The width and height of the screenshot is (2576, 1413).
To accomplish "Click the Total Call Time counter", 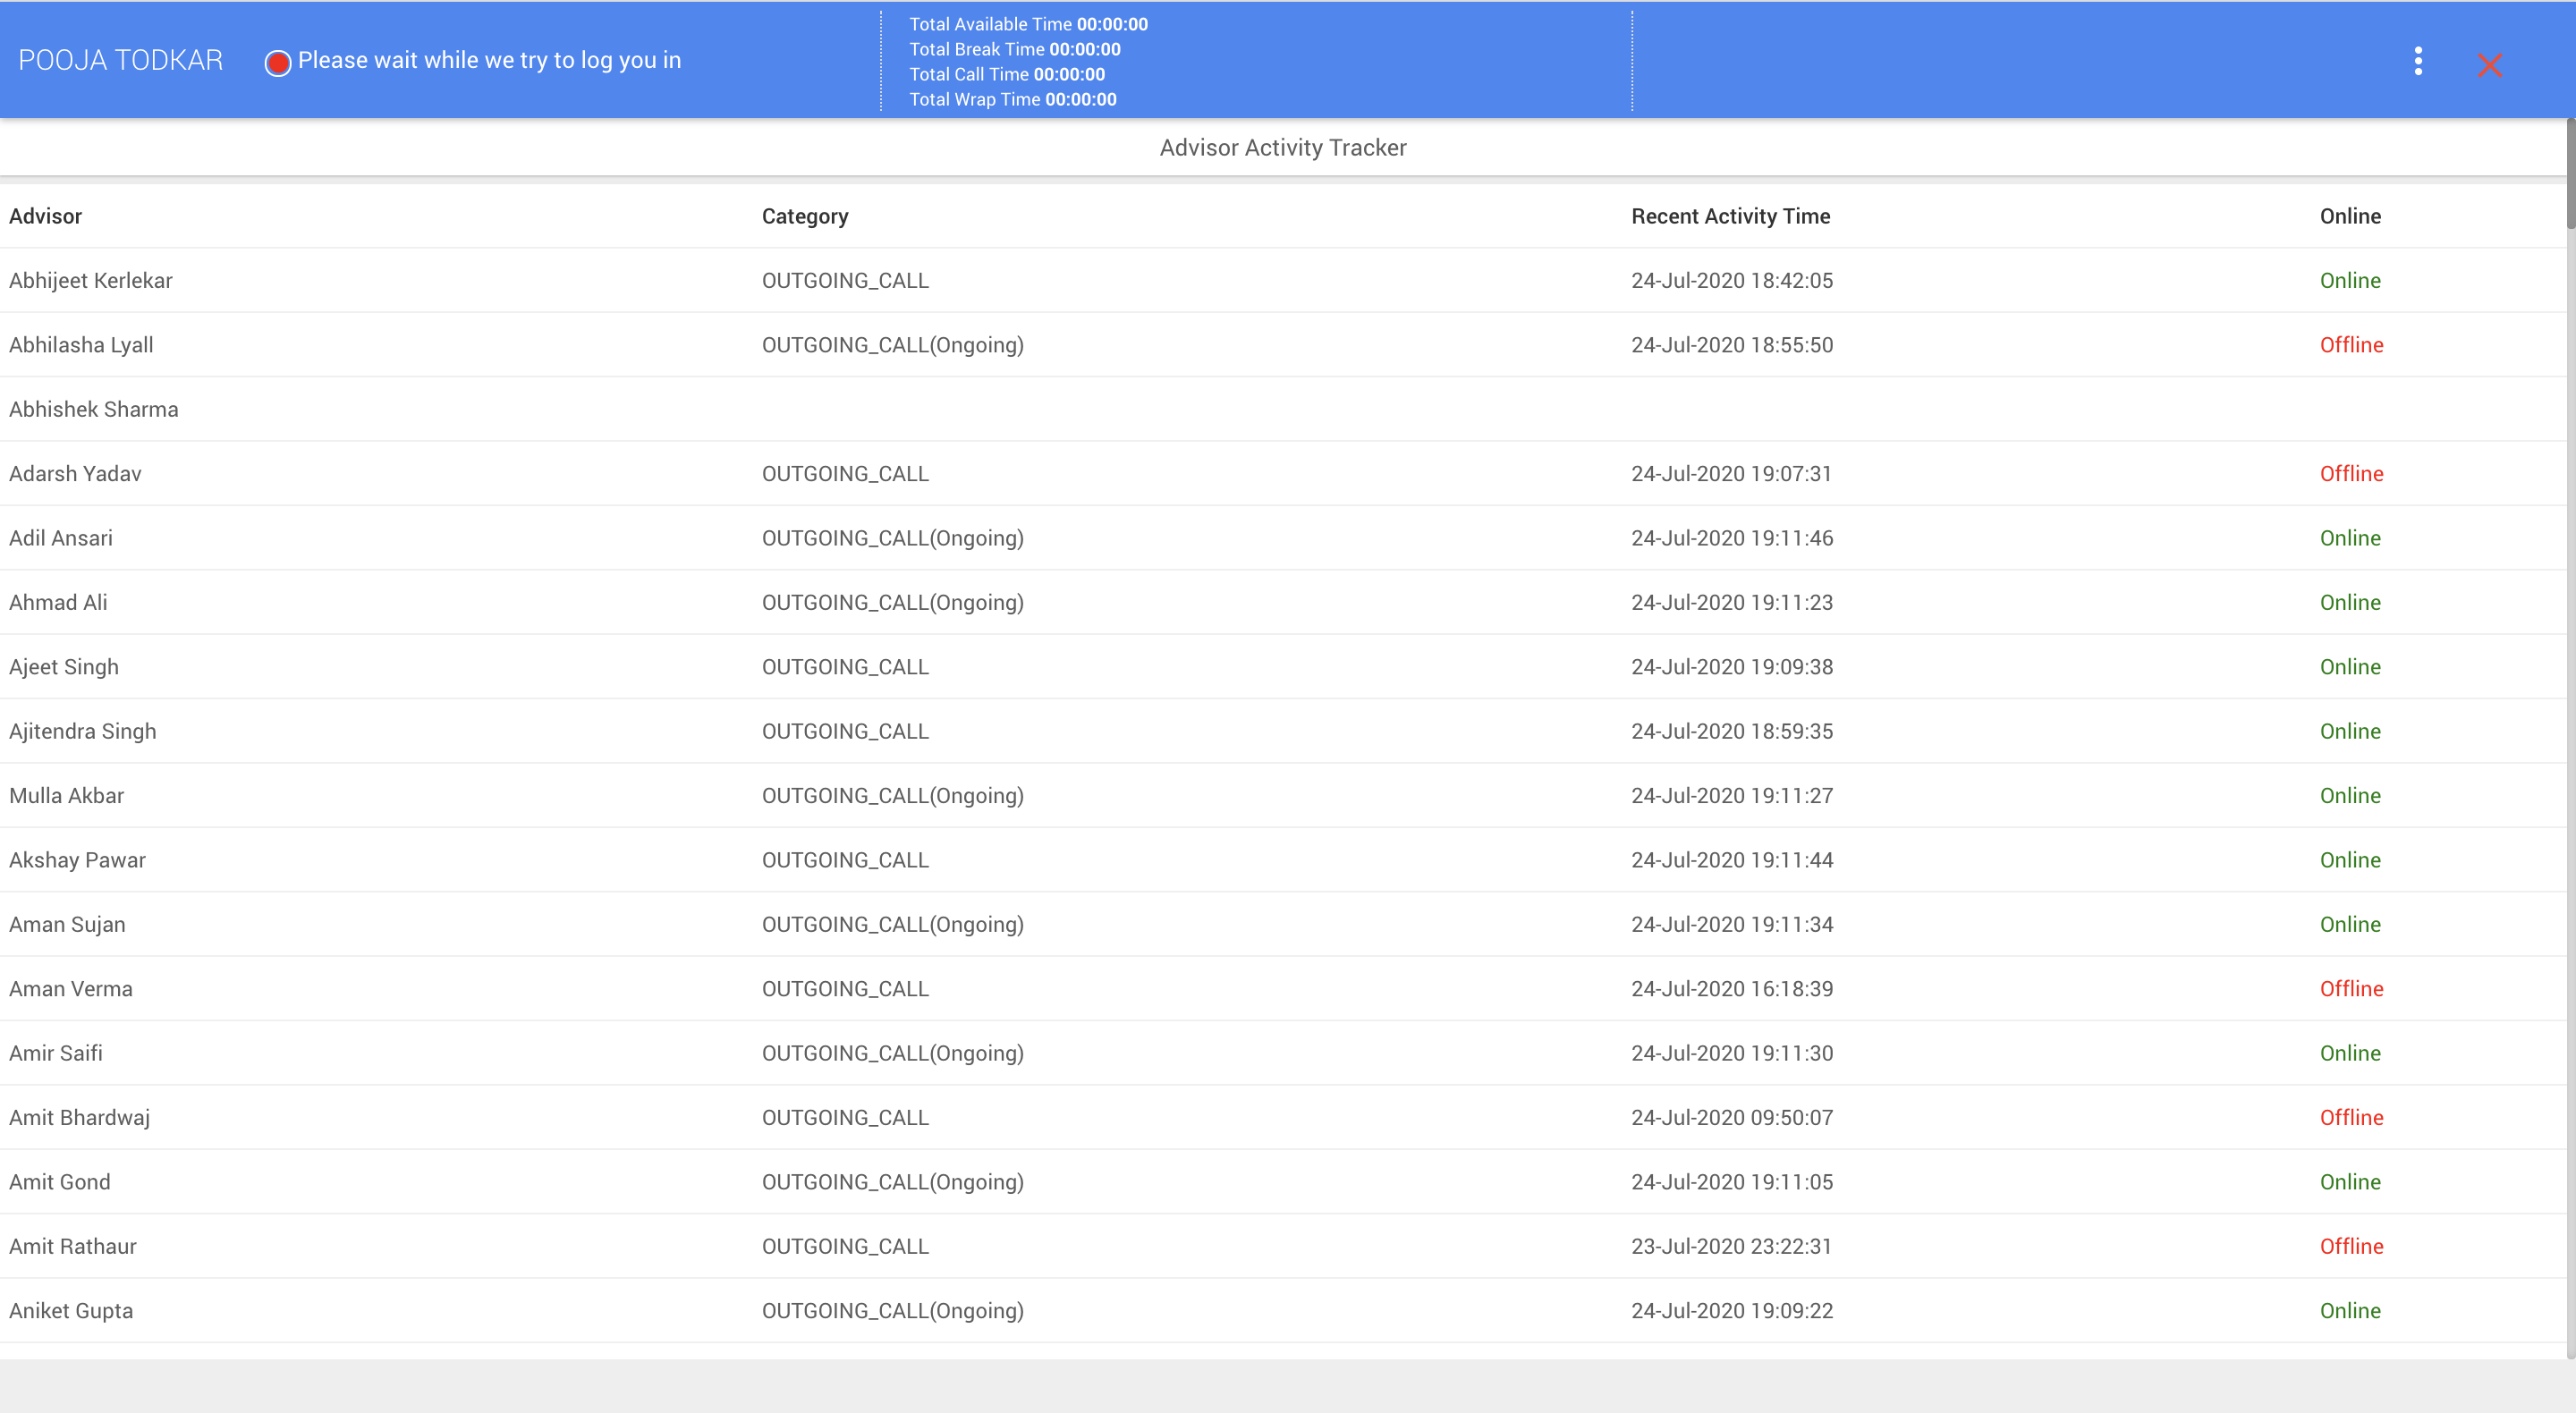I will (x=1007, y=74).
